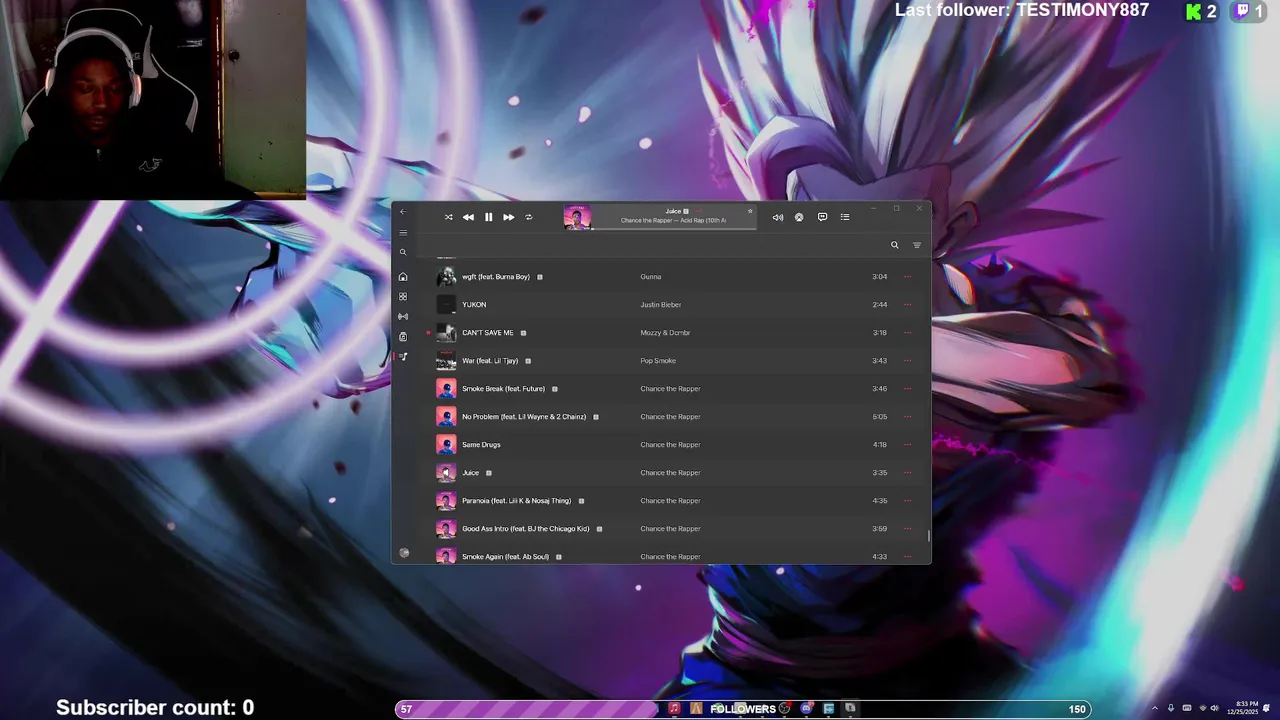Screen dimensions: 1280x720
Task: Open Radio in the sidebar
Action: tap(403, 317)
